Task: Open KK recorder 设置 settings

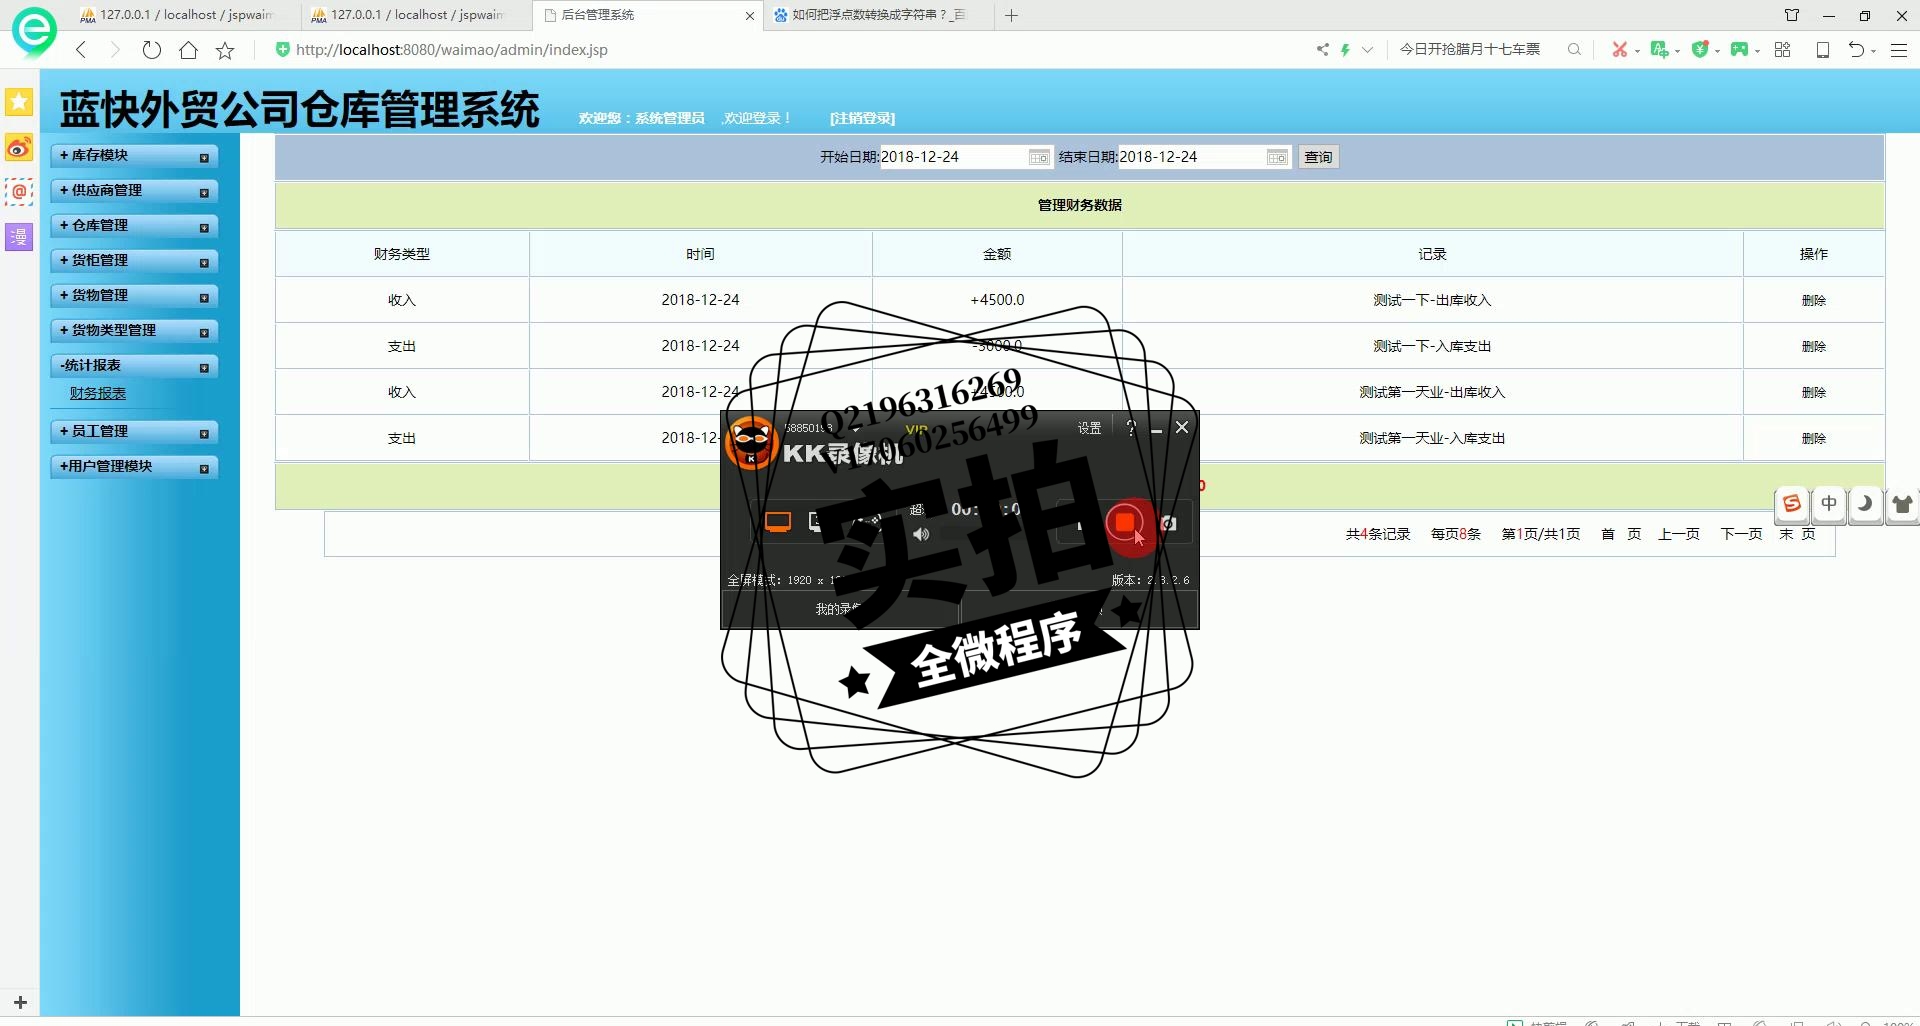Action: coord(1089,428)
